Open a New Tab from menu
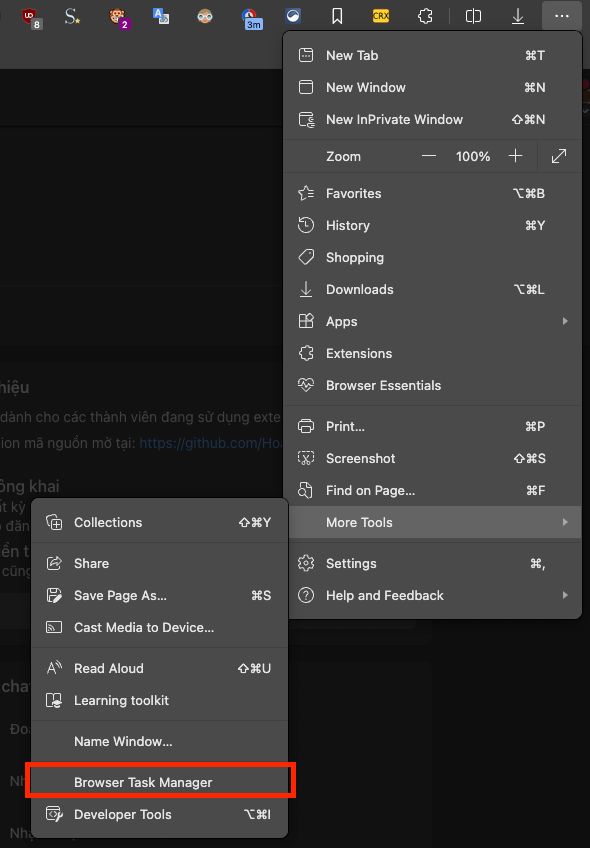 432,55
